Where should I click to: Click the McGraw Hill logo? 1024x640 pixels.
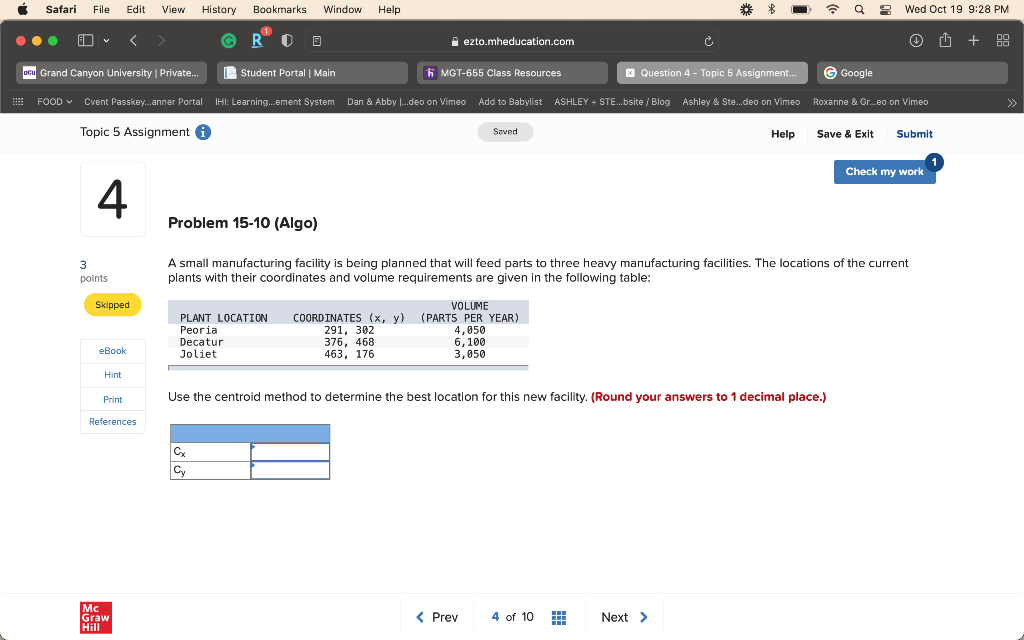click(96, 618)
